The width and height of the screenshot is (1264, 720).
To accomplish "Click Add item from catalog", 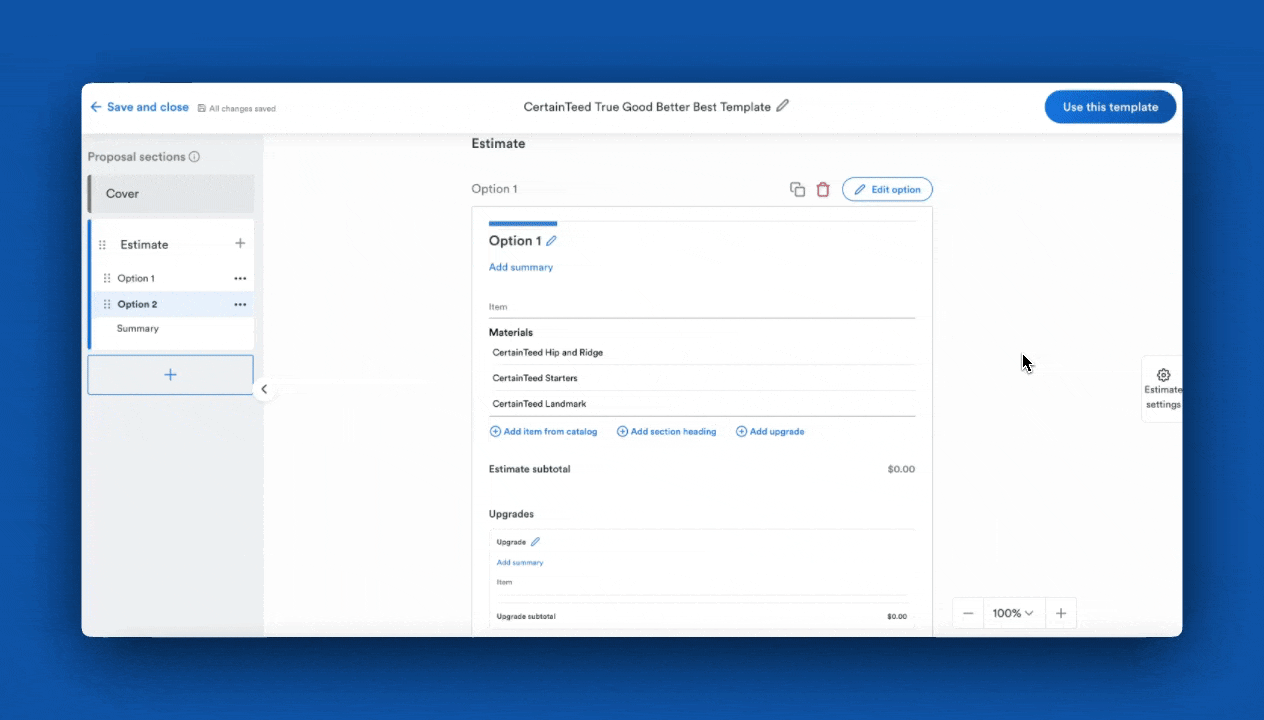I will [x=543, y=432].
